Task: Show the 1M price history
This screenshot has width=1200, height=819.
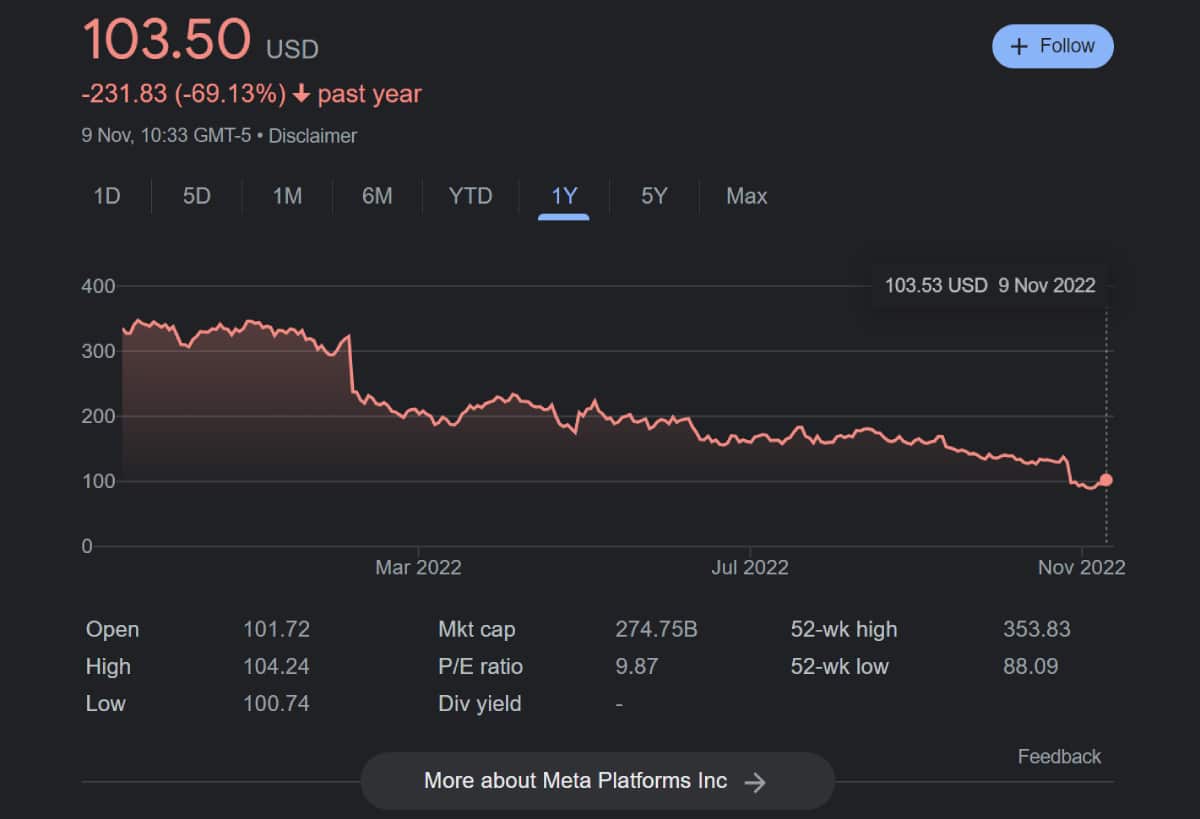Action: [287, 196]
